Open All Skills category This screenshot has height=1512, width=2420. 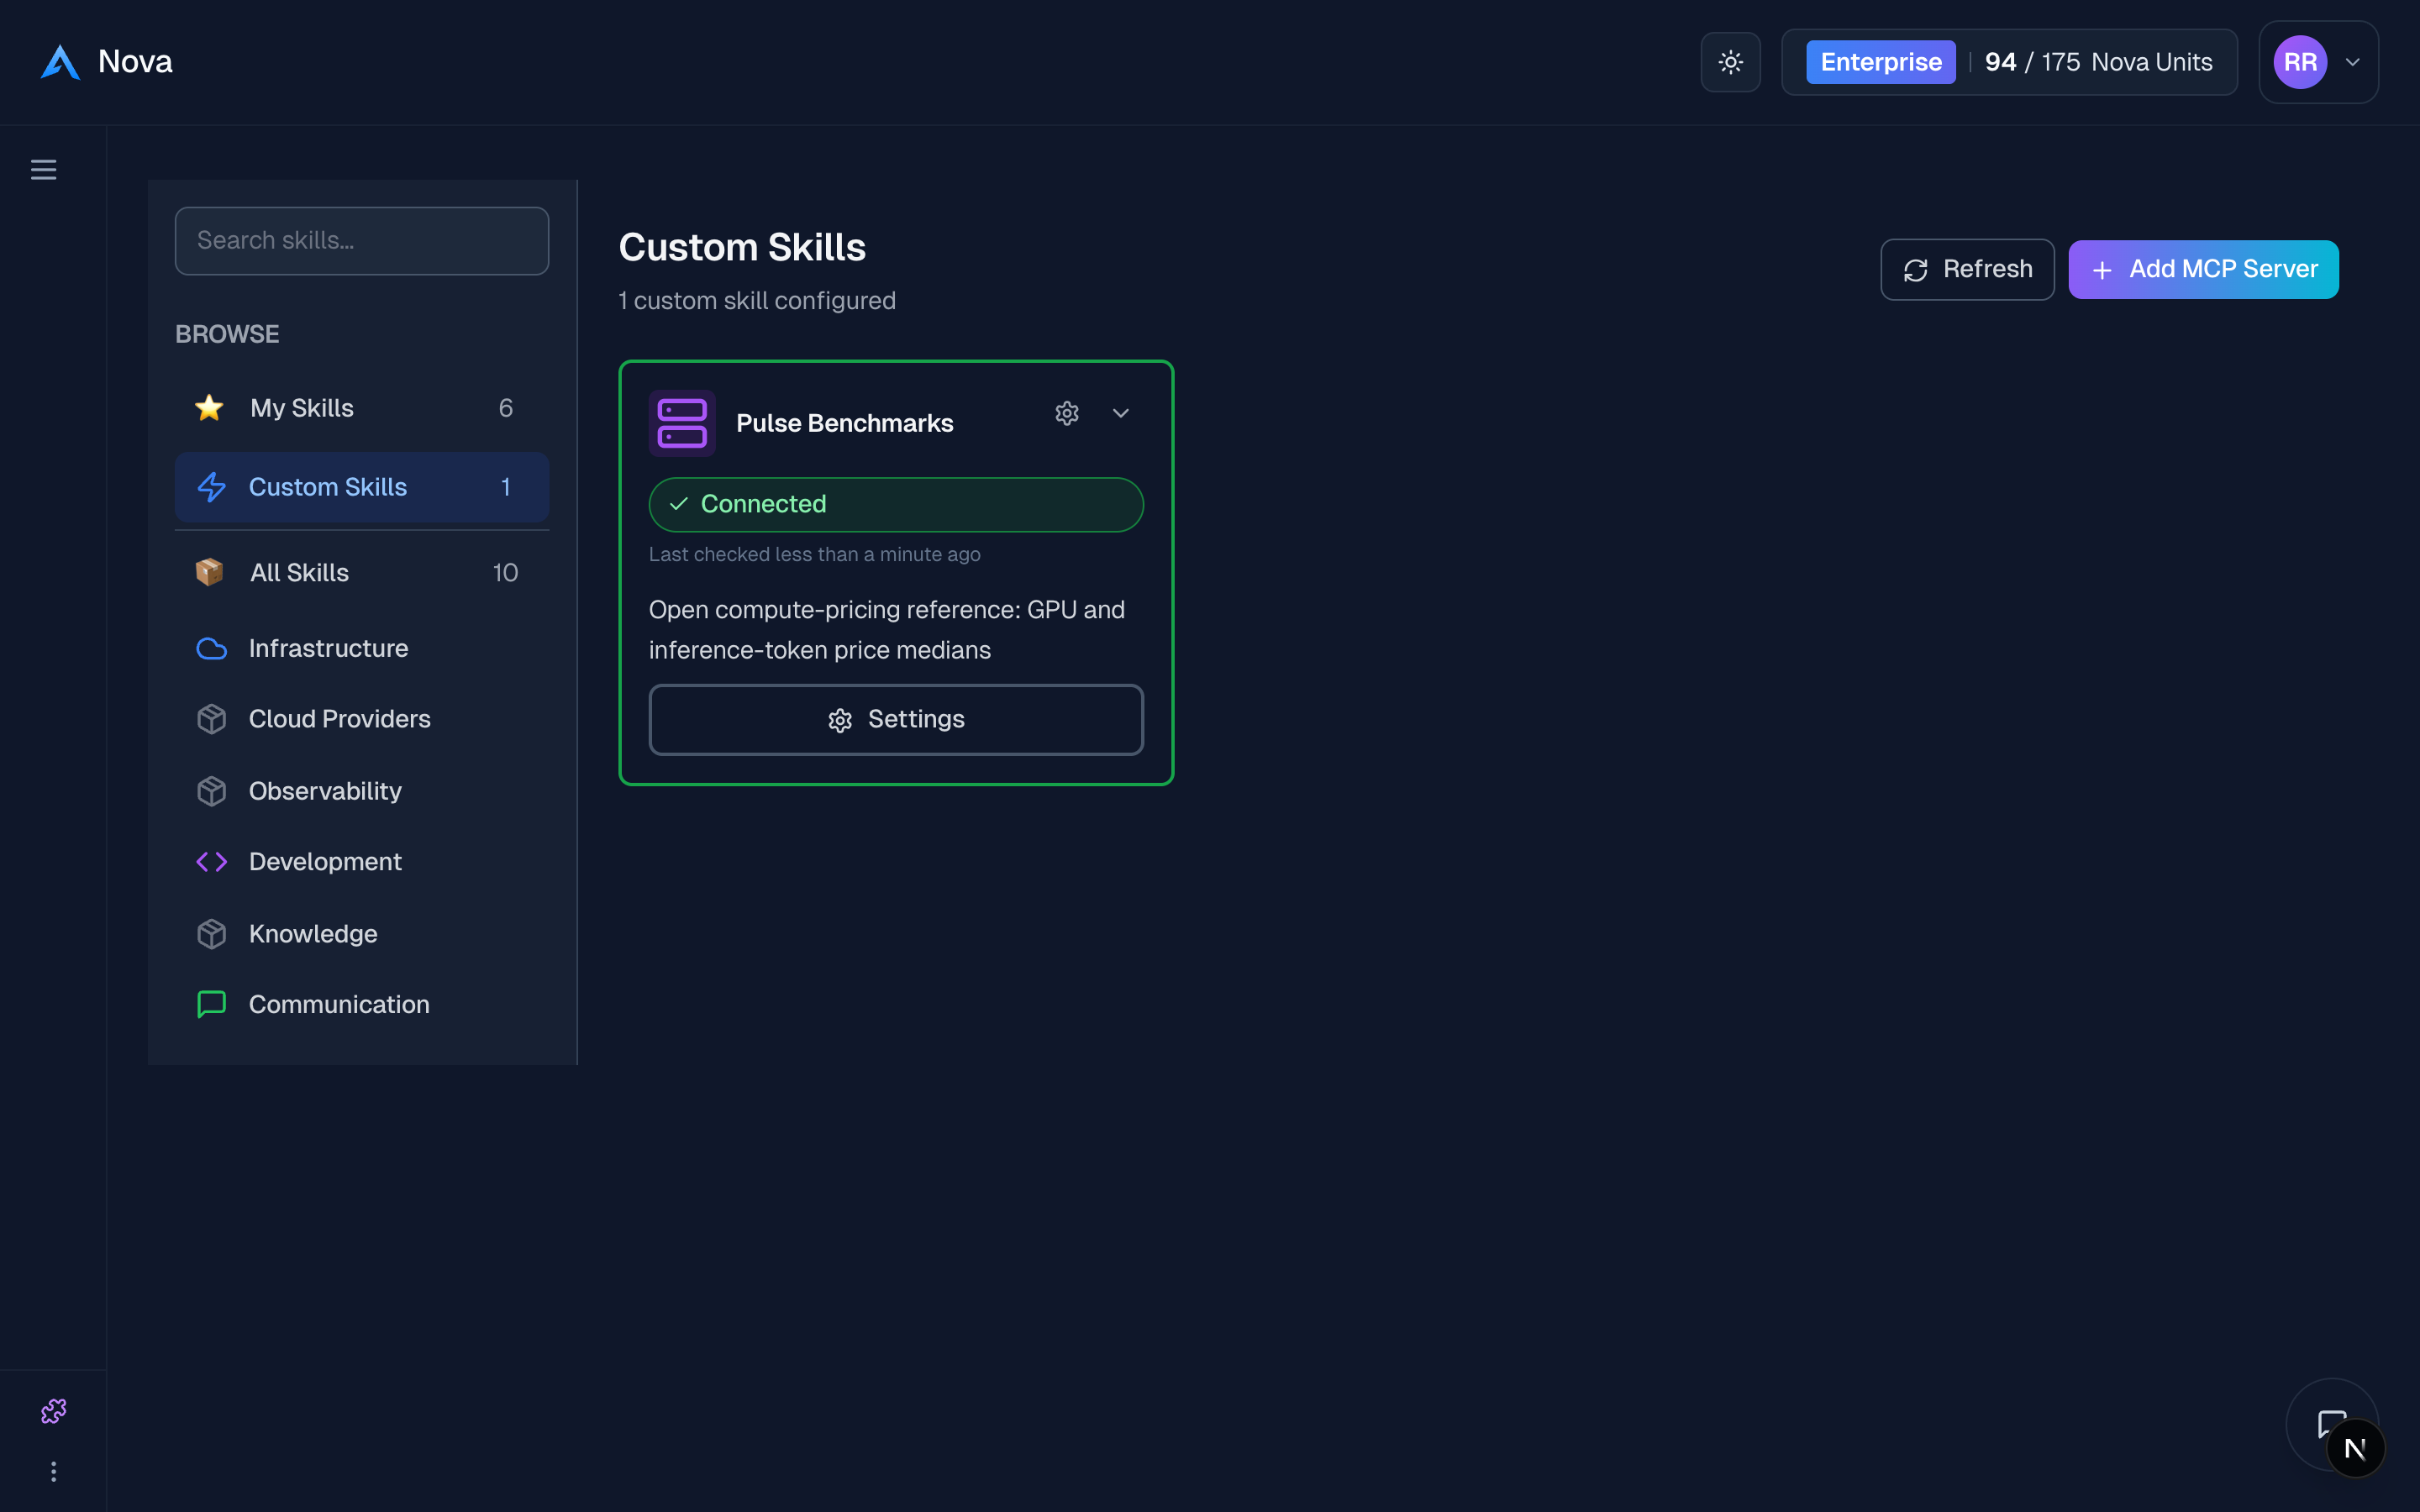pyautogui.click(x=362, y=573)
